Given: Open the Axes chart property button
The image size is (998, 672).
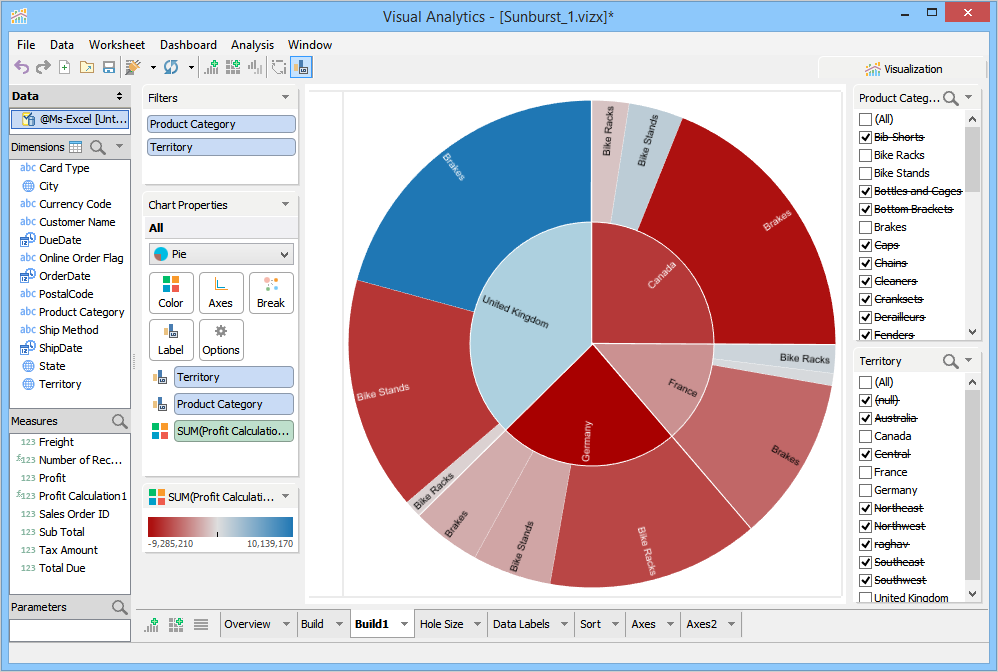Looking at the screenshot, I should pos(221,293).
